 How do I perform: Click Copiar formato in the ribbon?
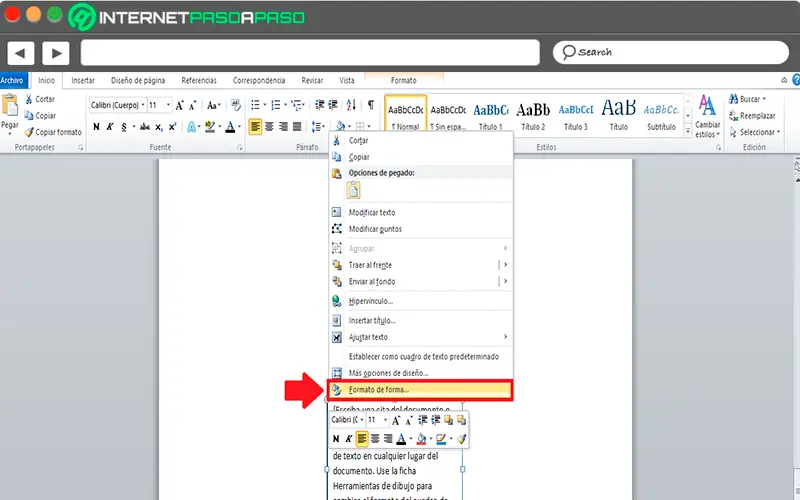[53, 132]
